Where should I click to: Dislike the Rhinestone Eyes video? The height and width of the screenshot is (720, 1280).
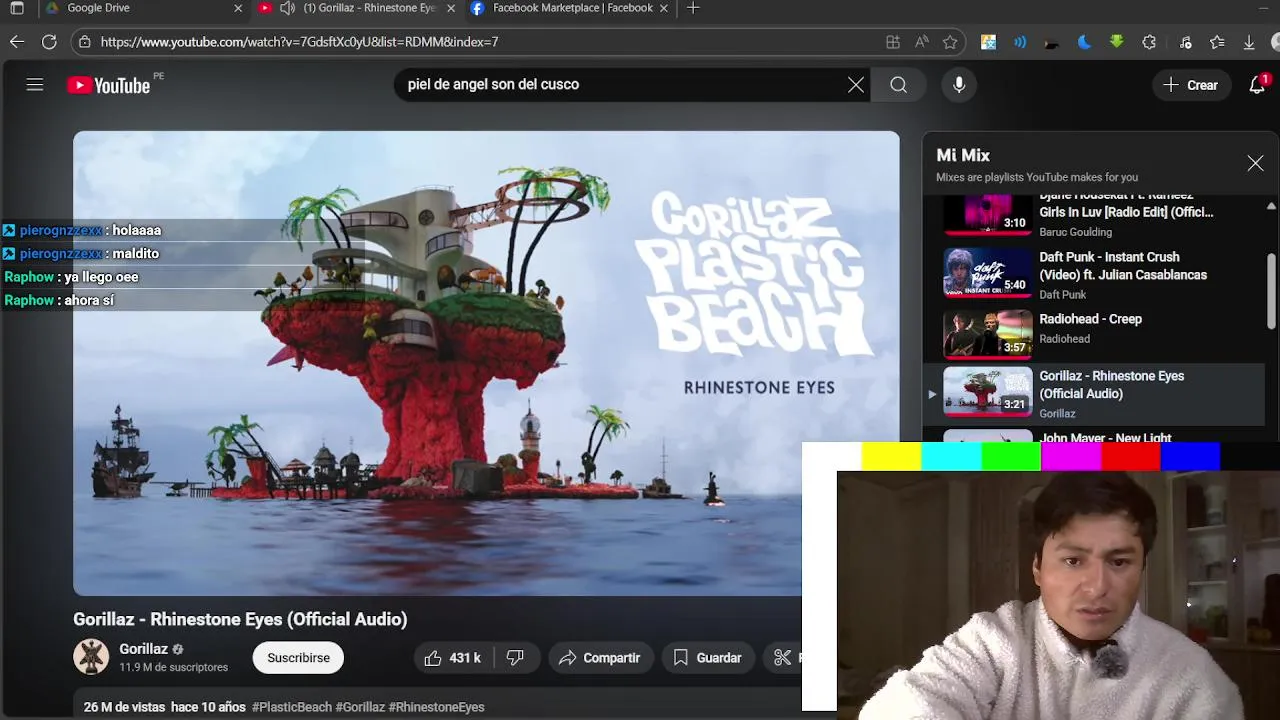515,658
